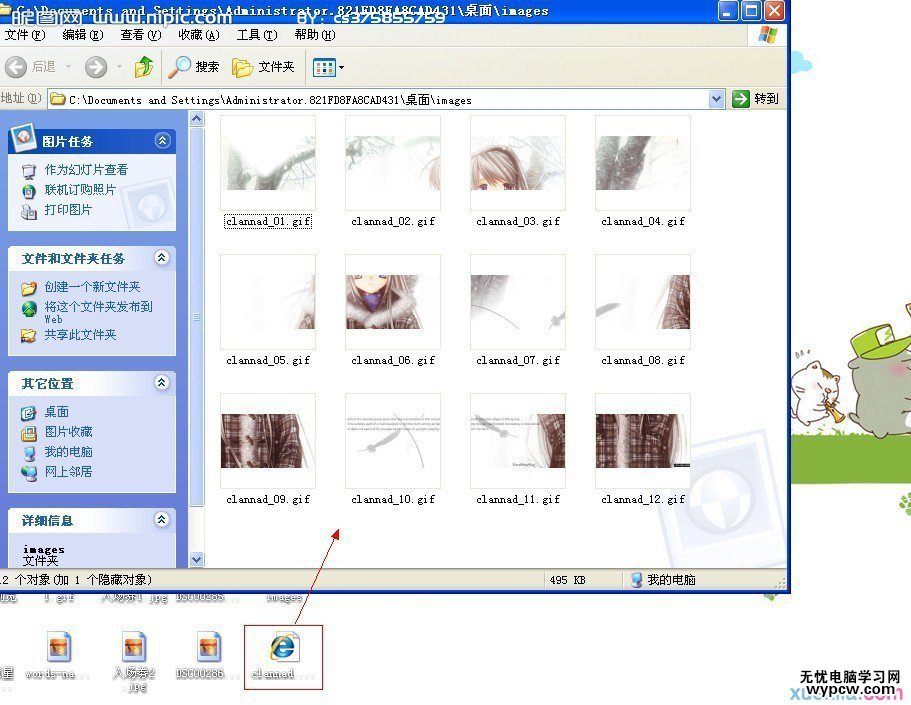
Task: Click the sidebar vertical scroll thumb
Action: 196,317
